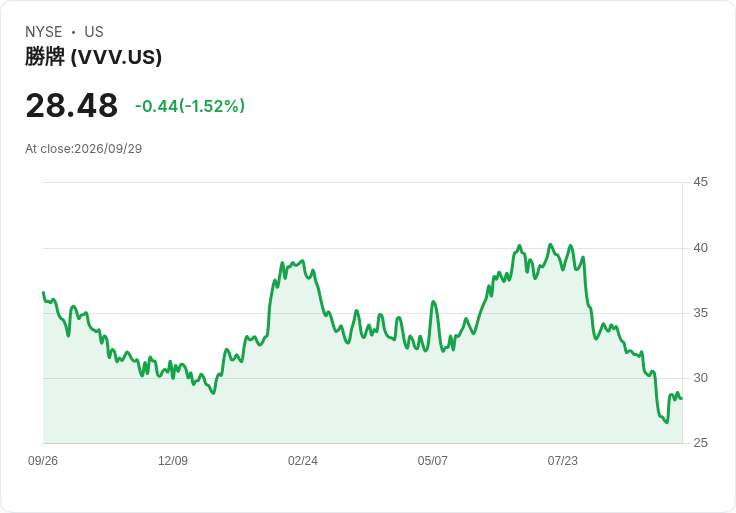Click the 40 price axis label
This screenshot has height=513, width=736.
(700, 248)
